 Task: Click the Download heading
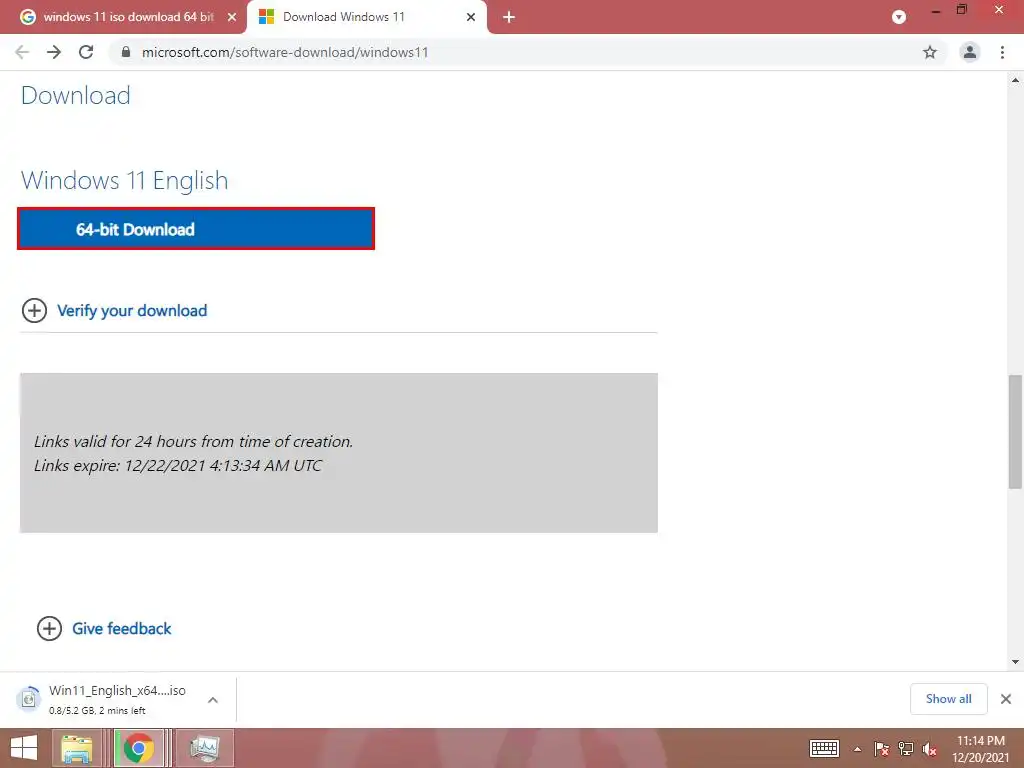[76, 95]
